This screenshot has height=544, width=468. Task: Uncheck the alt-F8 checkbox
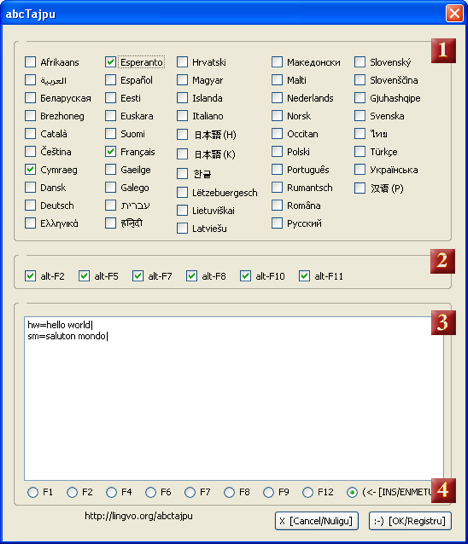192,276
